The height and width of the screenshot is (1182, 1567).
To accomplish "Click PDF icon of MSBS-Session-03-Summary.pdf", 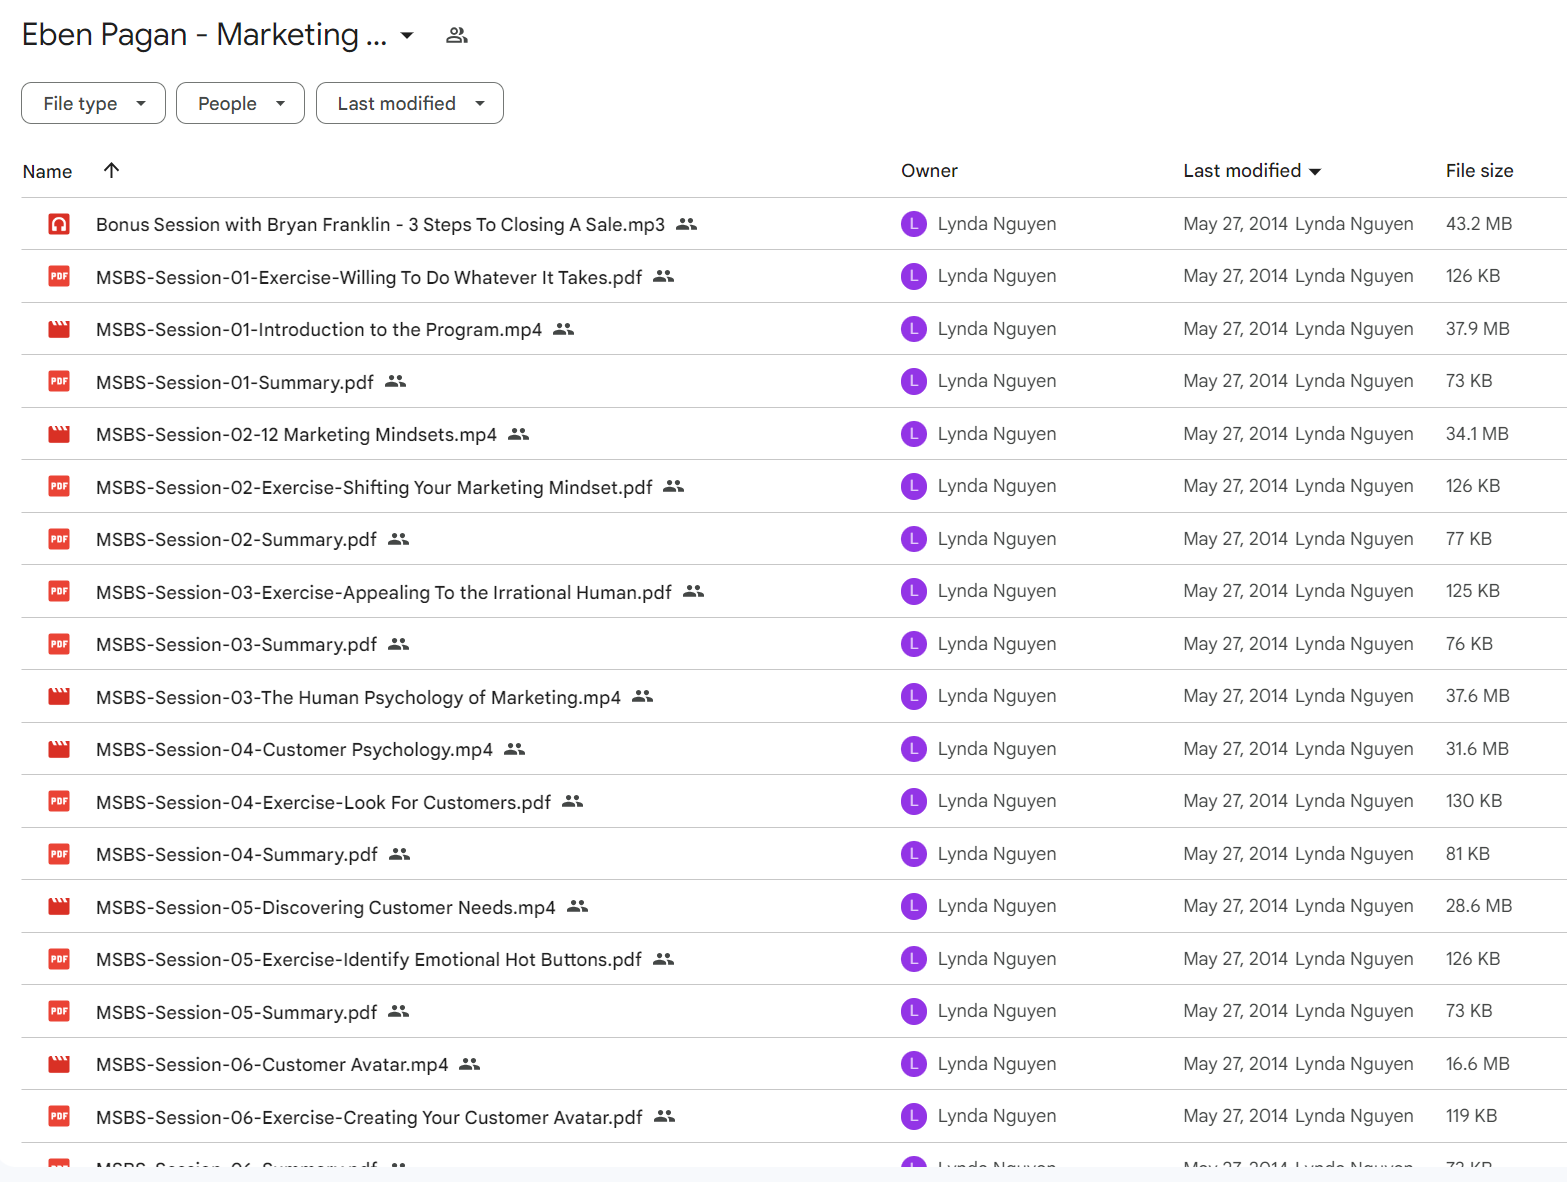I will click(59, 644).
